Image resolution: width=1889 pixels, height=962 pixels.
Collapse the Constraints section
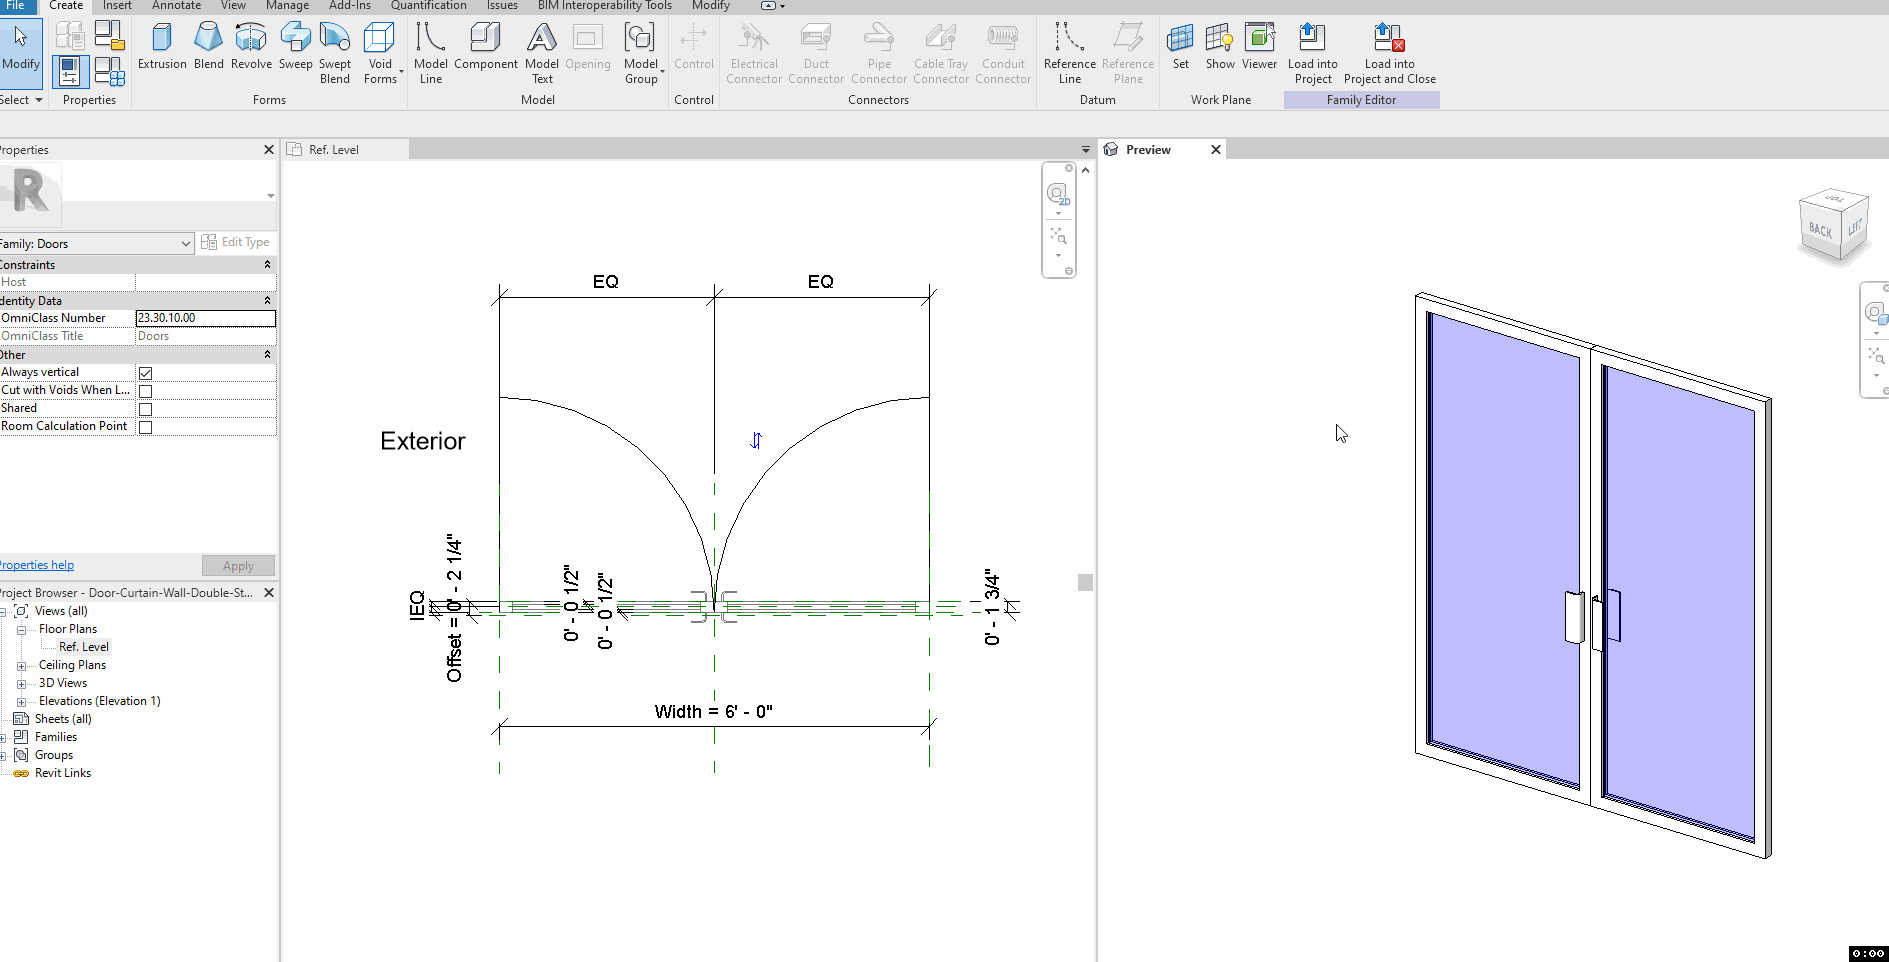267,265
